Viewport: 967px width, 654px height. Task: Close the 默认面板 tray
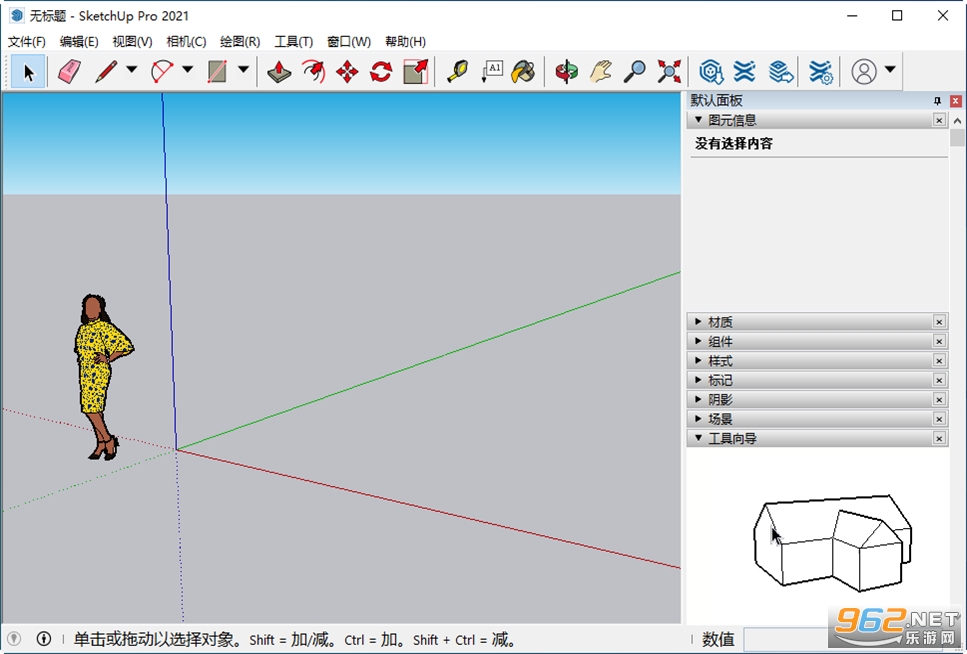coord(956,101)
